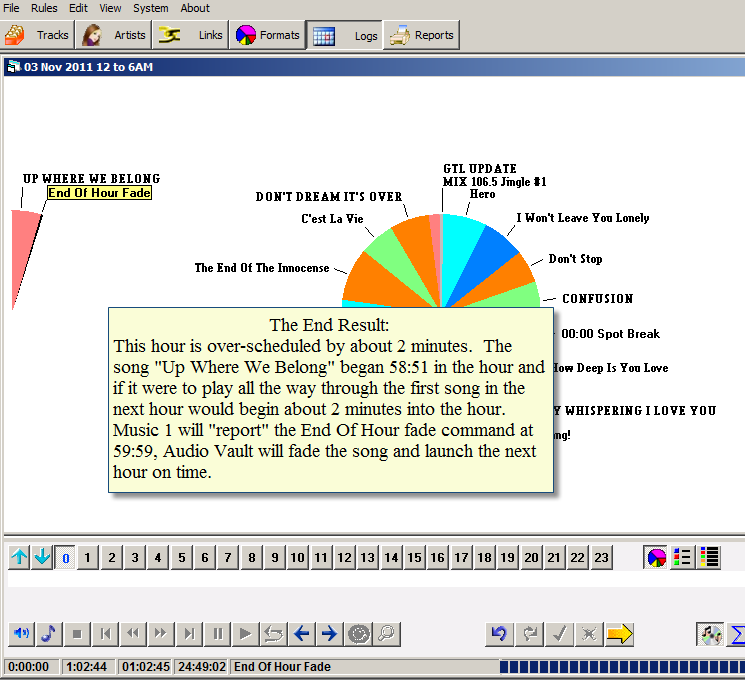Click the music note icon
Viewport: 745px width, 680px height.
click(49, 634)
